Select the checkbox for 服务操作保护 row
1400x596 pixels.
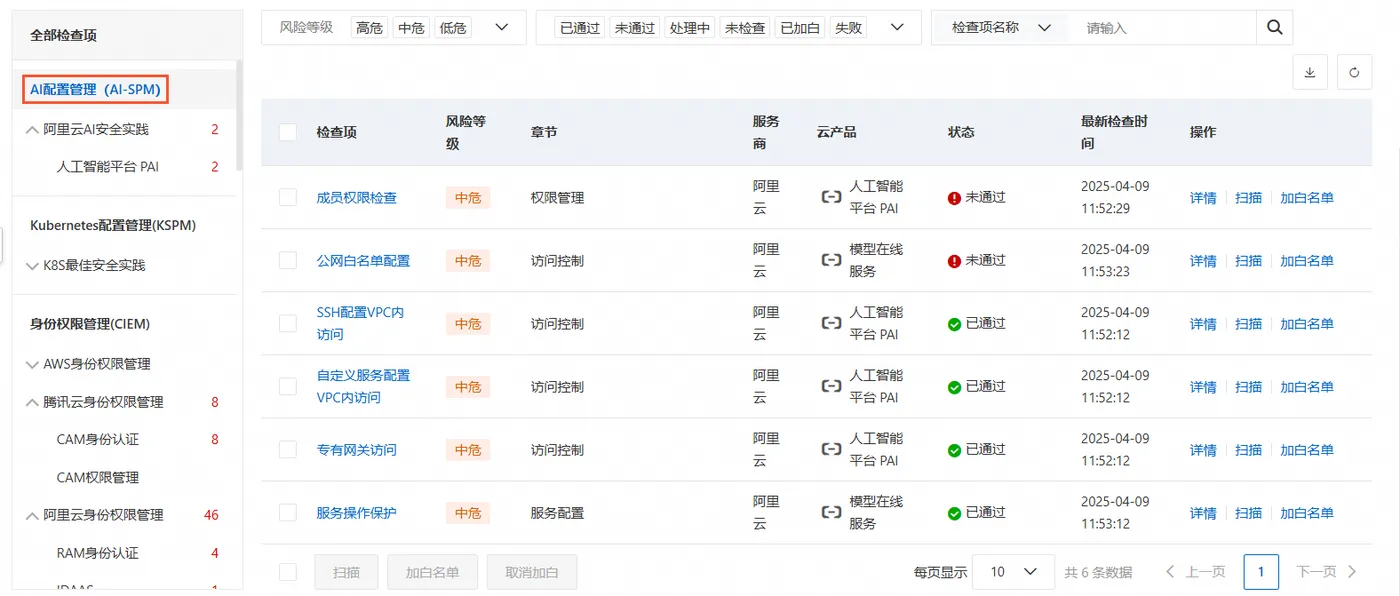click(288, 513)
